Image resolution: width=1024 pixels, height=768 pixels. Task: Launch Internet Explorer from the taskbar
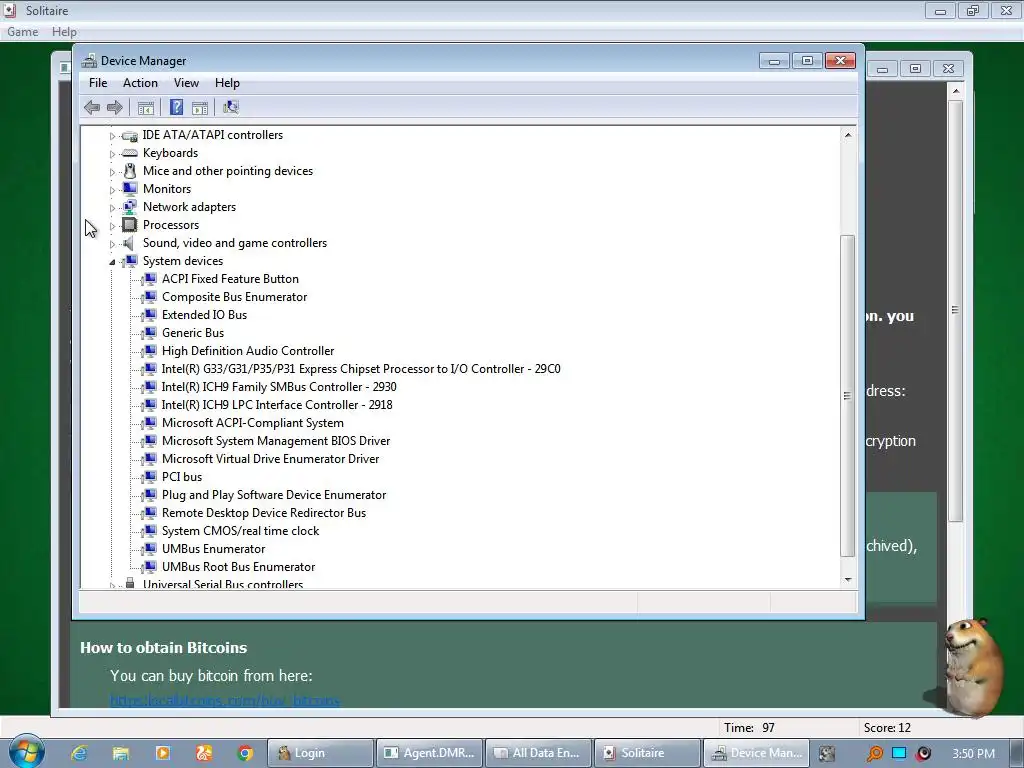(79, 753)
